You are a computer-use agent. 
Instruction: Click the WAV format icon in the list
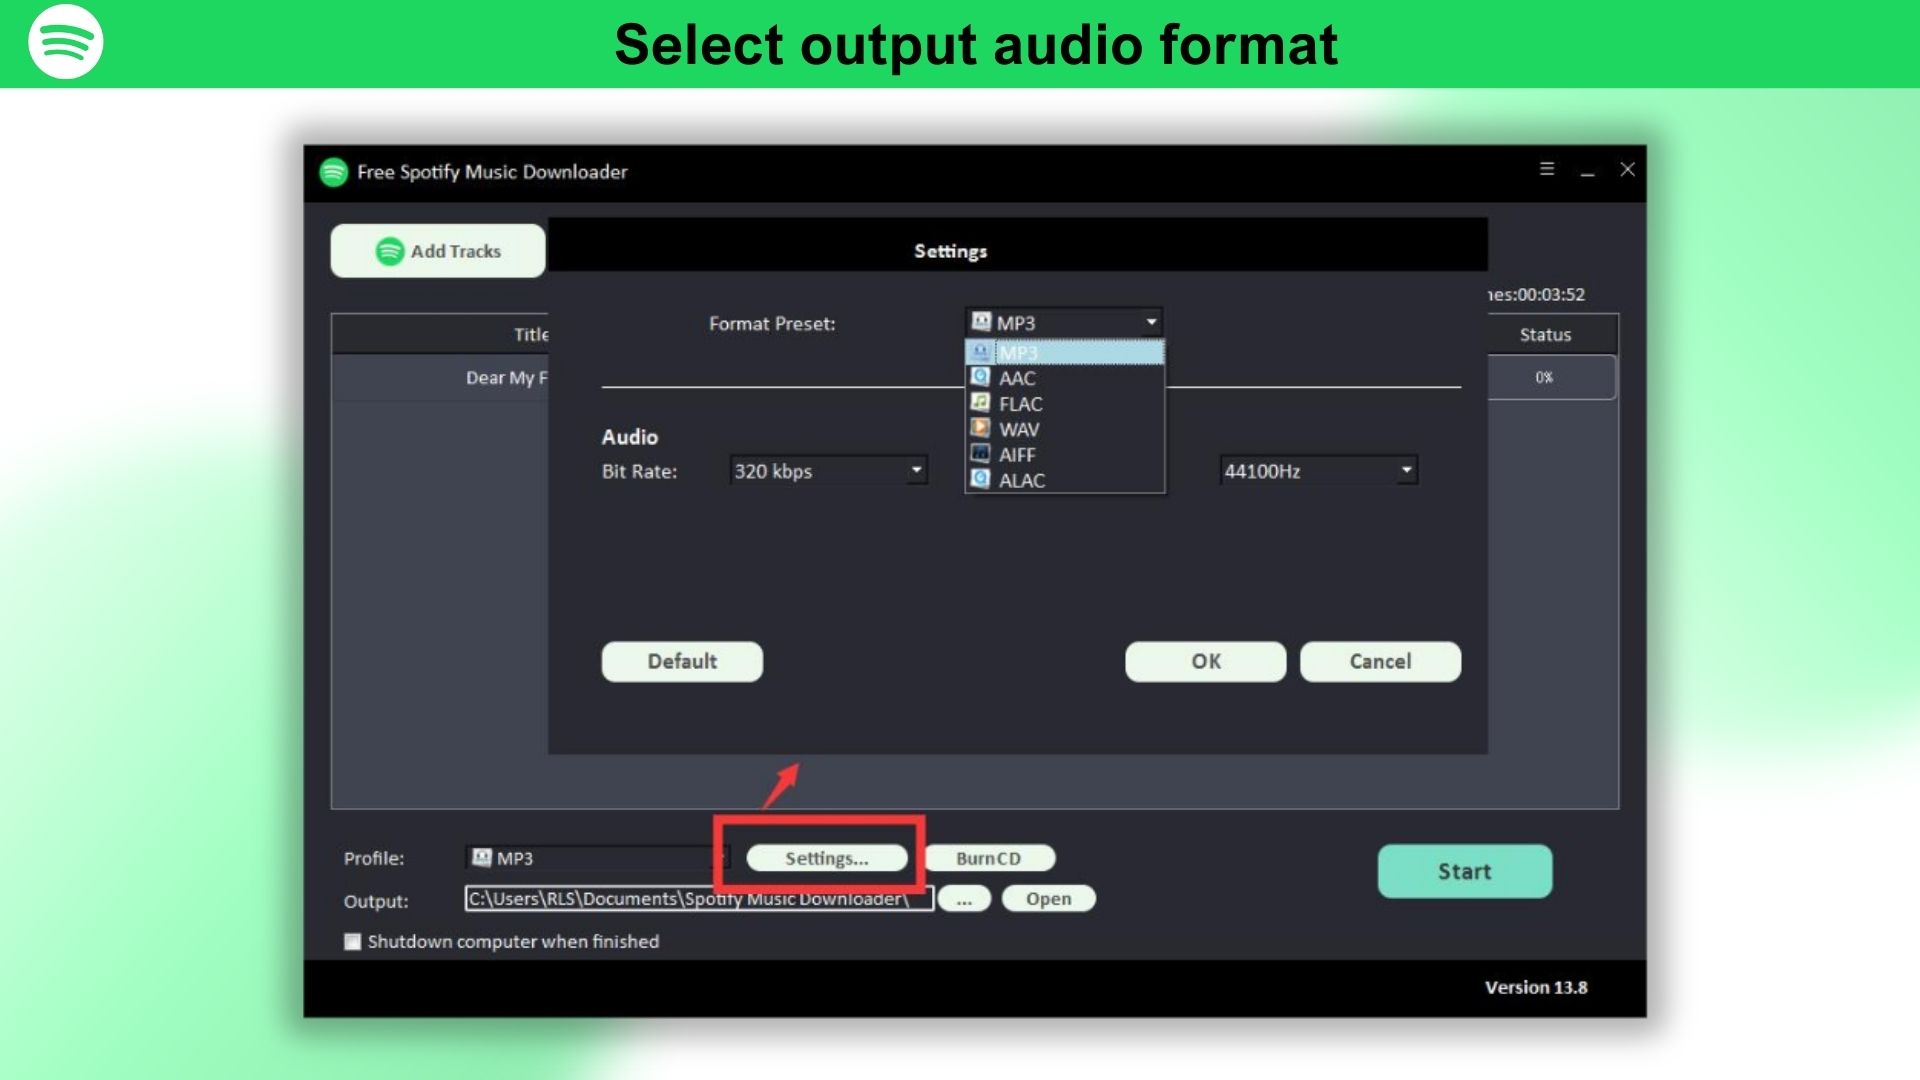[x=980, y=428]
